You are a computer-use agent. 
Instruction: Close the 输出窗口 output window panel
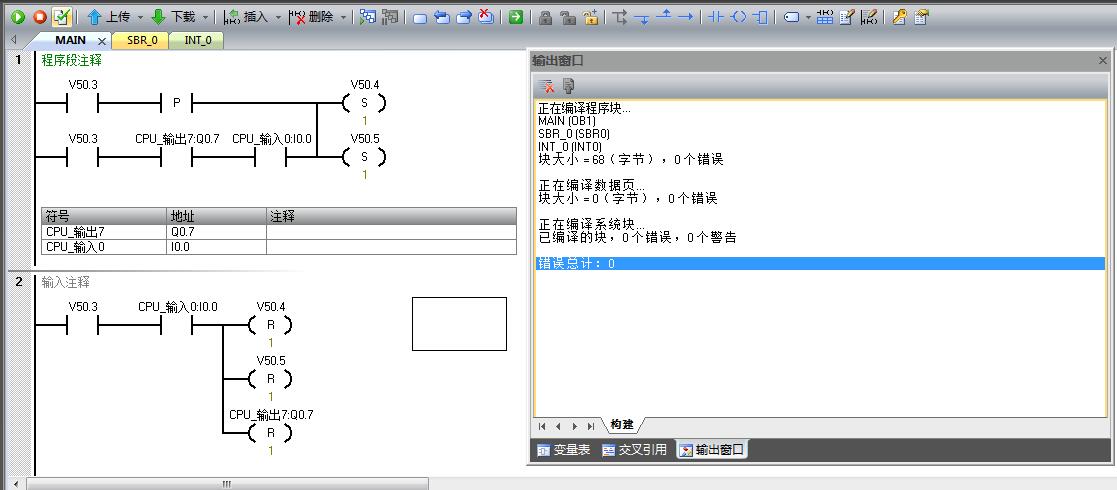(x=1103, y=61)
